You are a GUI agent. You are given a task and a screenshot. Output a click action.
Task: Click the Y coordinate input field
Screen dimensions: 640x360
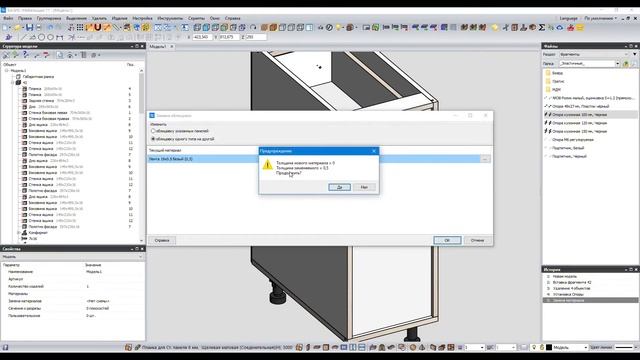[229, 37]
